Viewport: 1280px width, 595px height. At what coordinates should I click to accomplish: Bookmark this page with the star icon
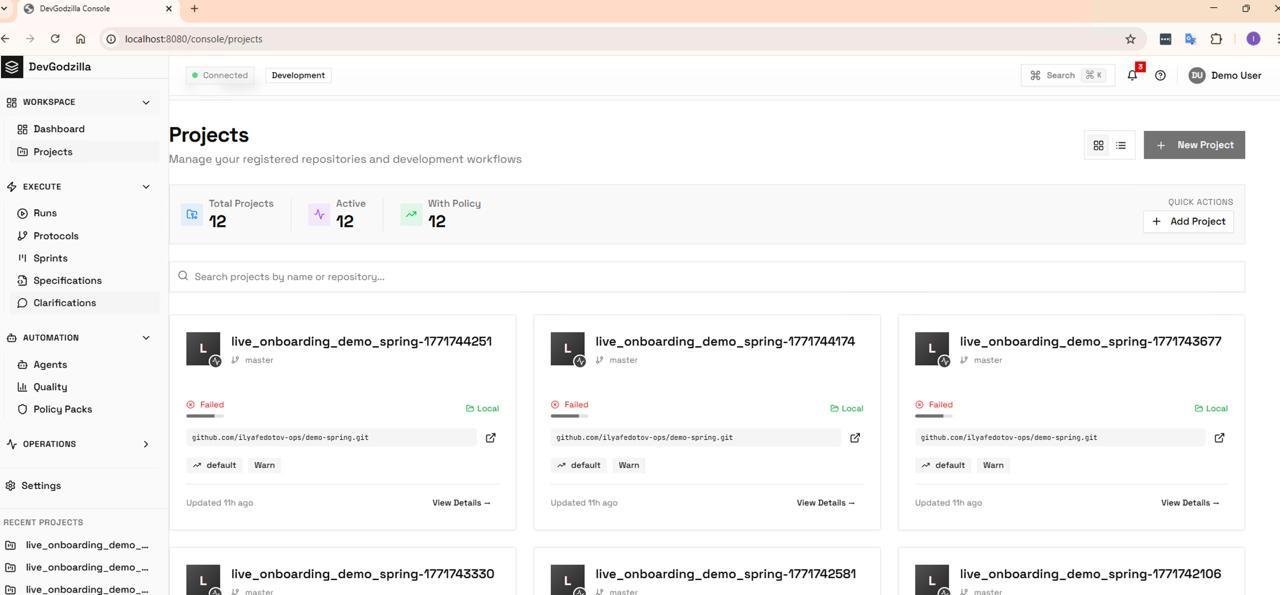tap(1130, 39)
